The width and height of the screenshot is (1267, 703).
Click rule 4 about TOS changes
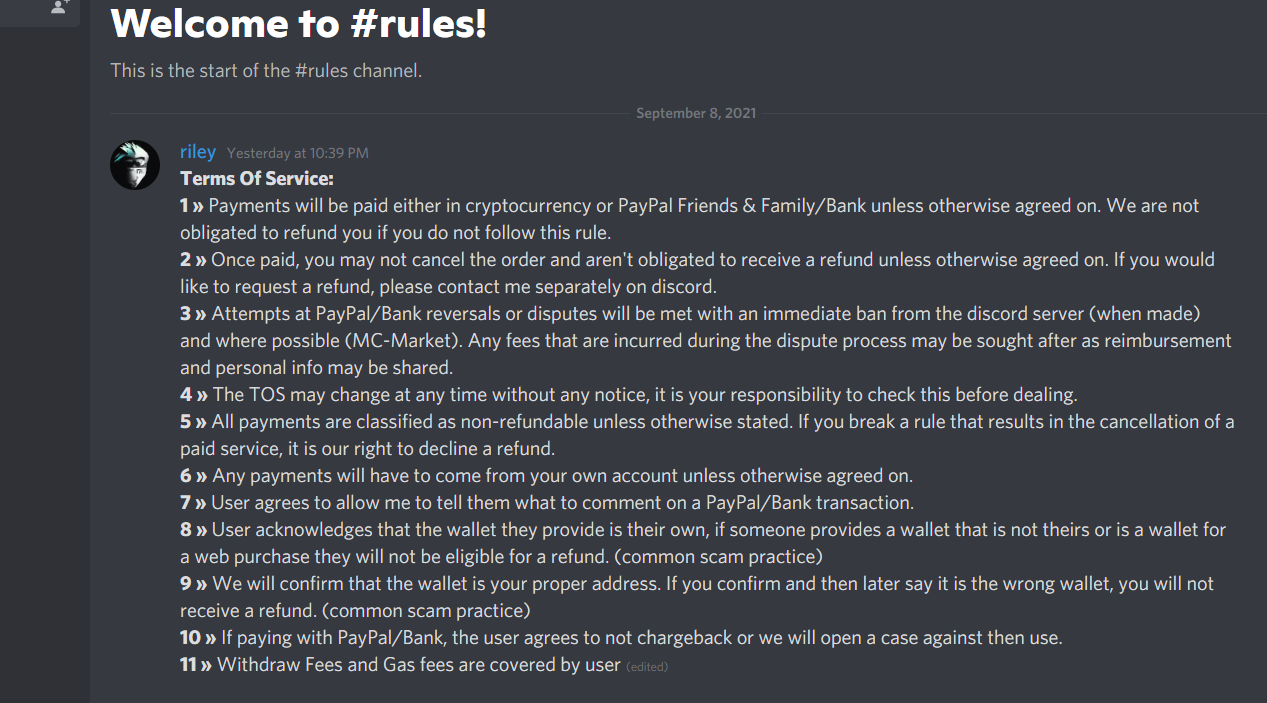(x=629, y=395)
